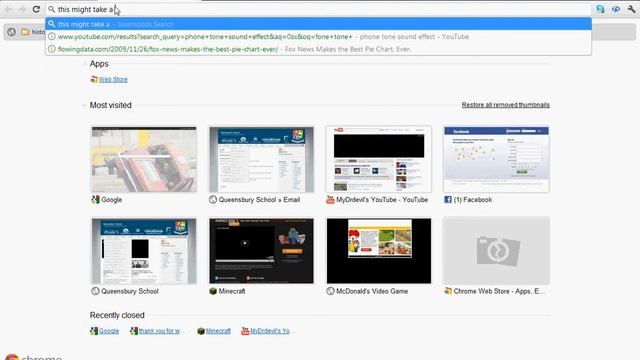The width and height of the screenshot is (640, 360).
Task: Select the 'this might take a' search suggestion
Action: (318, 24)
